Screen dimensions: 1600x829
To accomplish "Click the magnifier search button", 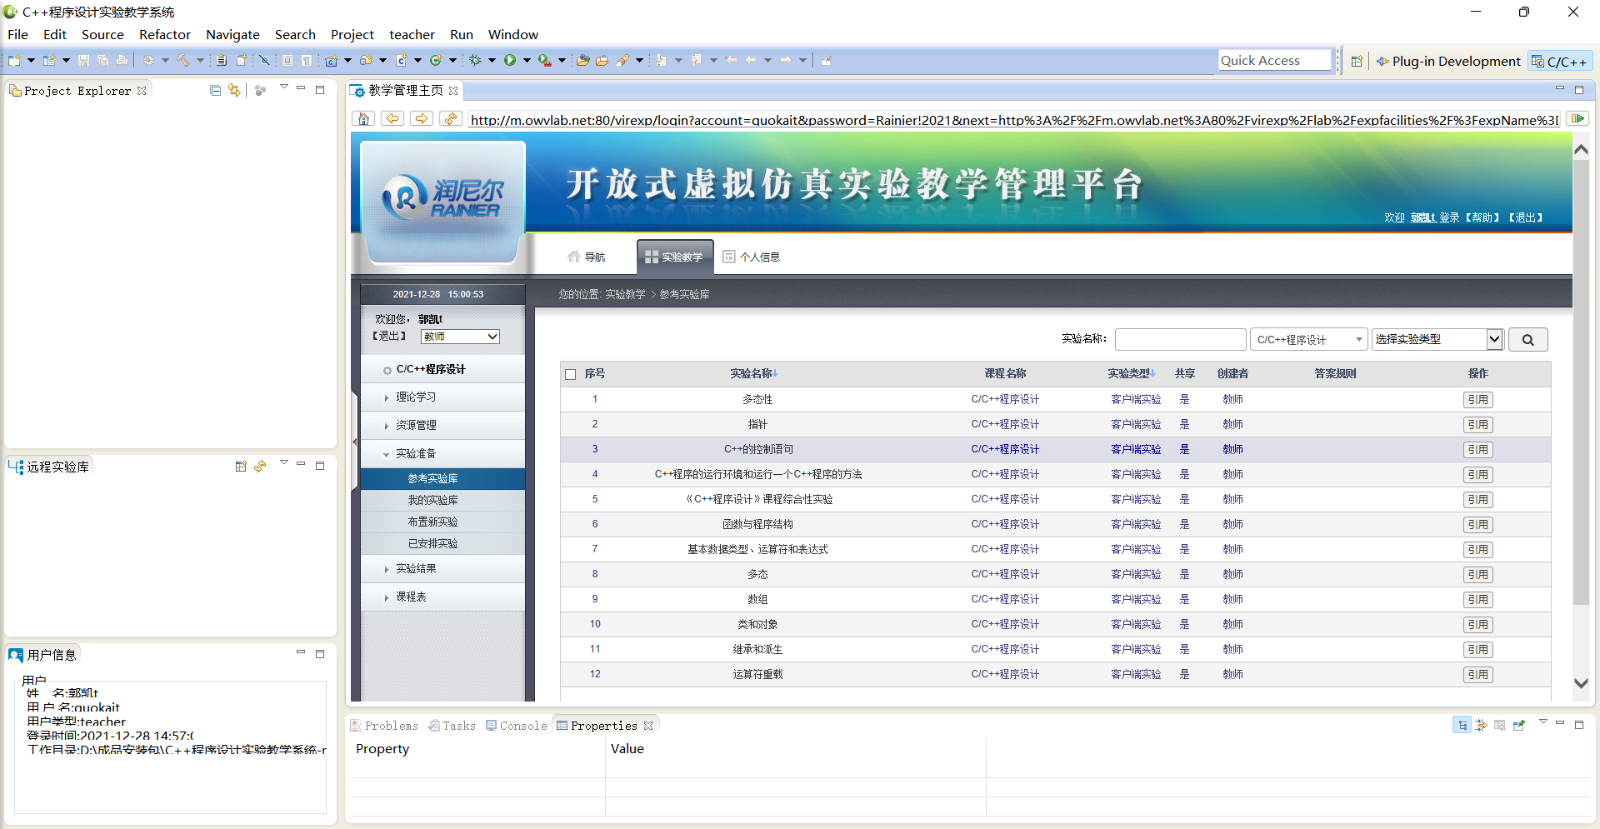I will pyautogui.click(x=1527, y=340).
